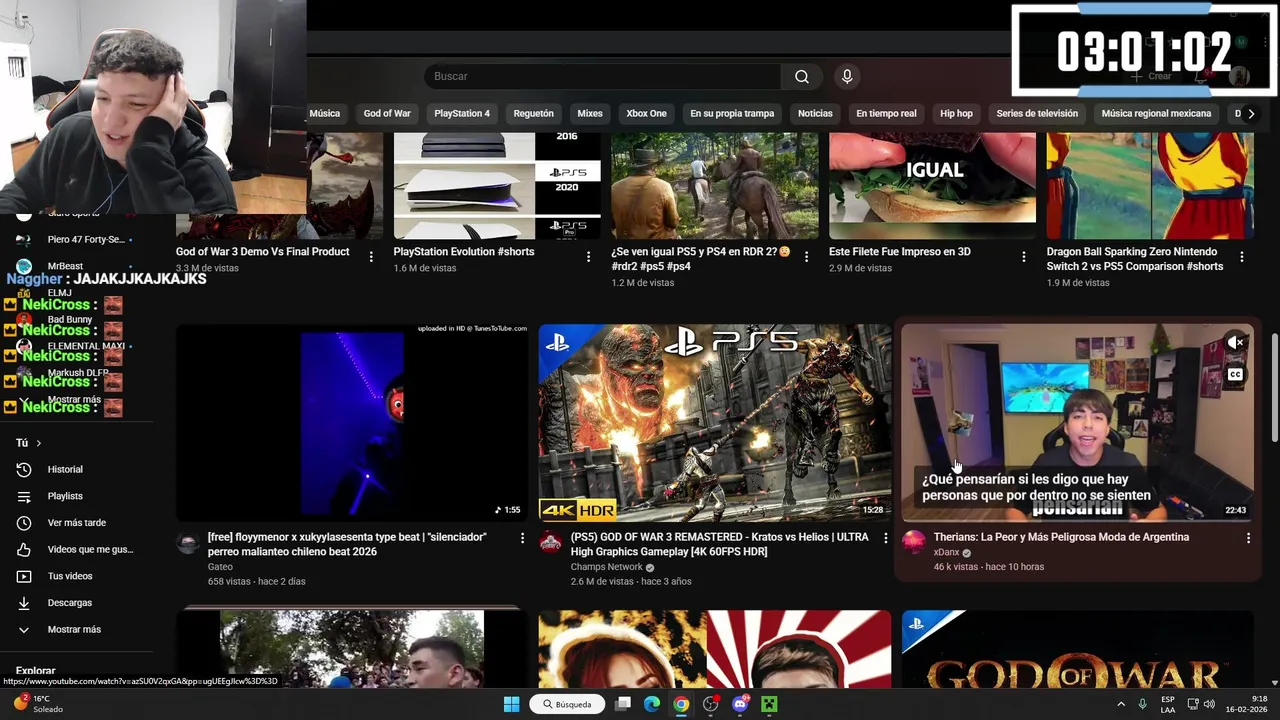The image size is (1280, 720).
Task: Focus the Buscar search field
Action: coord(603,77)
